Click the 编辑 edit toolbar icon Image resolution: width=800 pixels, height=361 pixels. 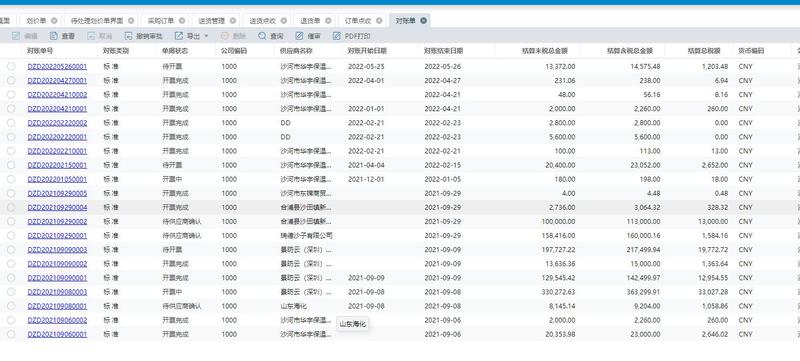(16, 36)
